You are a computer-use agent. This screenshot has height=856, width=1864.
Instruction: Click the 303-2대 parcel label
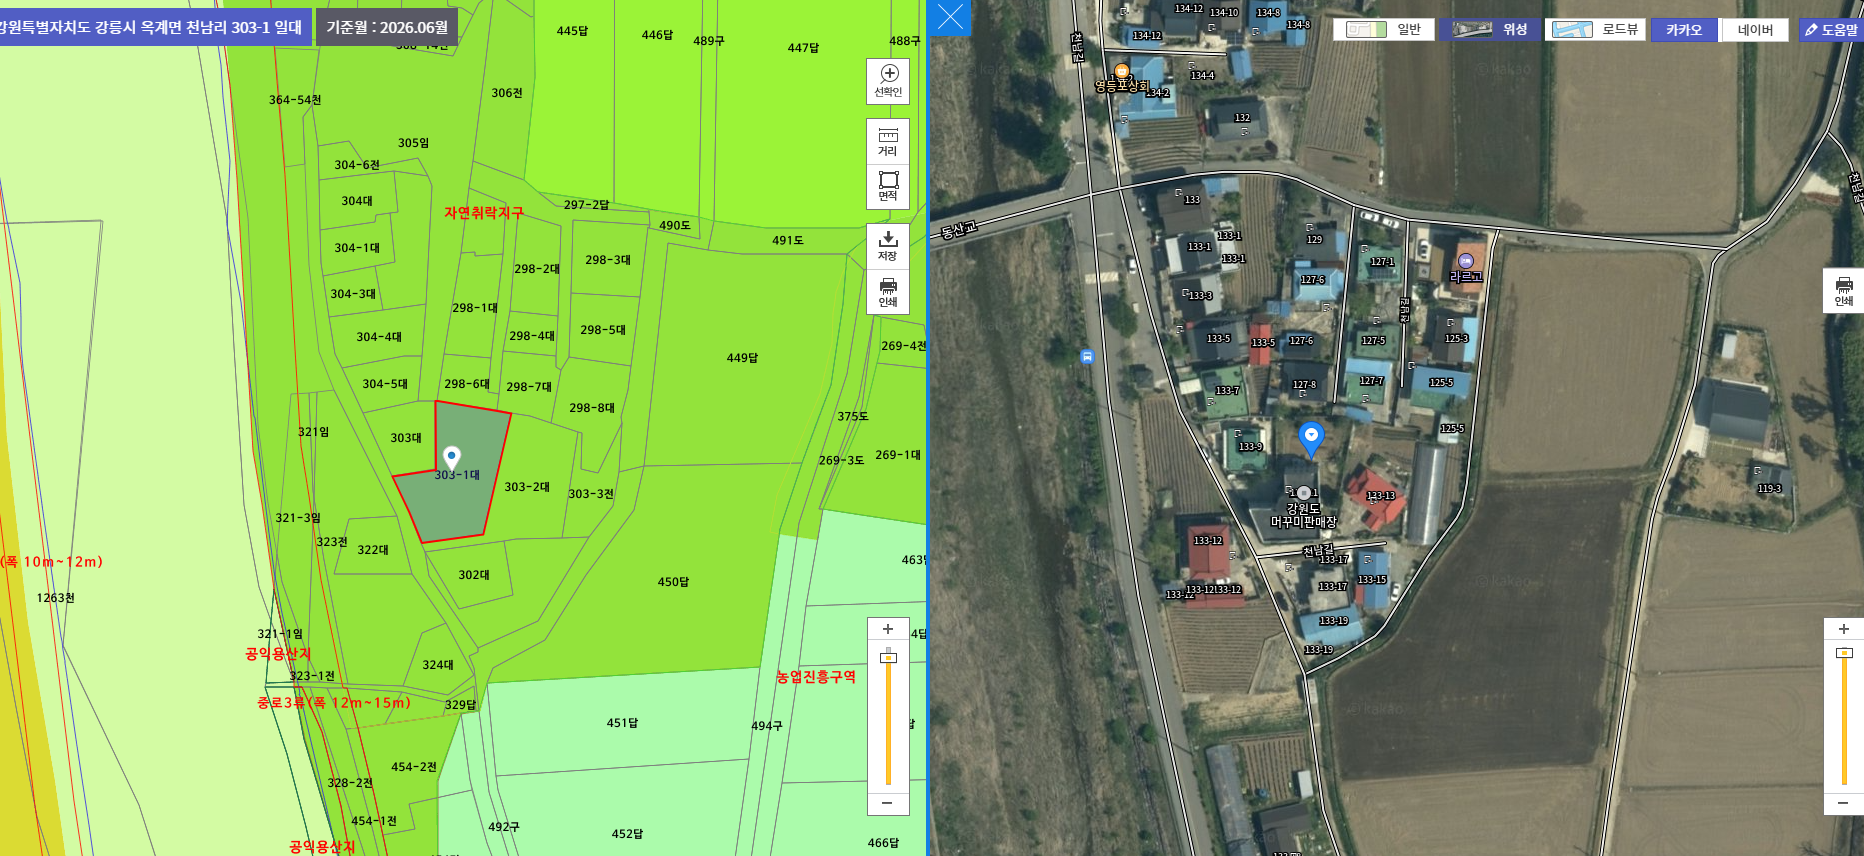tap(527, 487)
